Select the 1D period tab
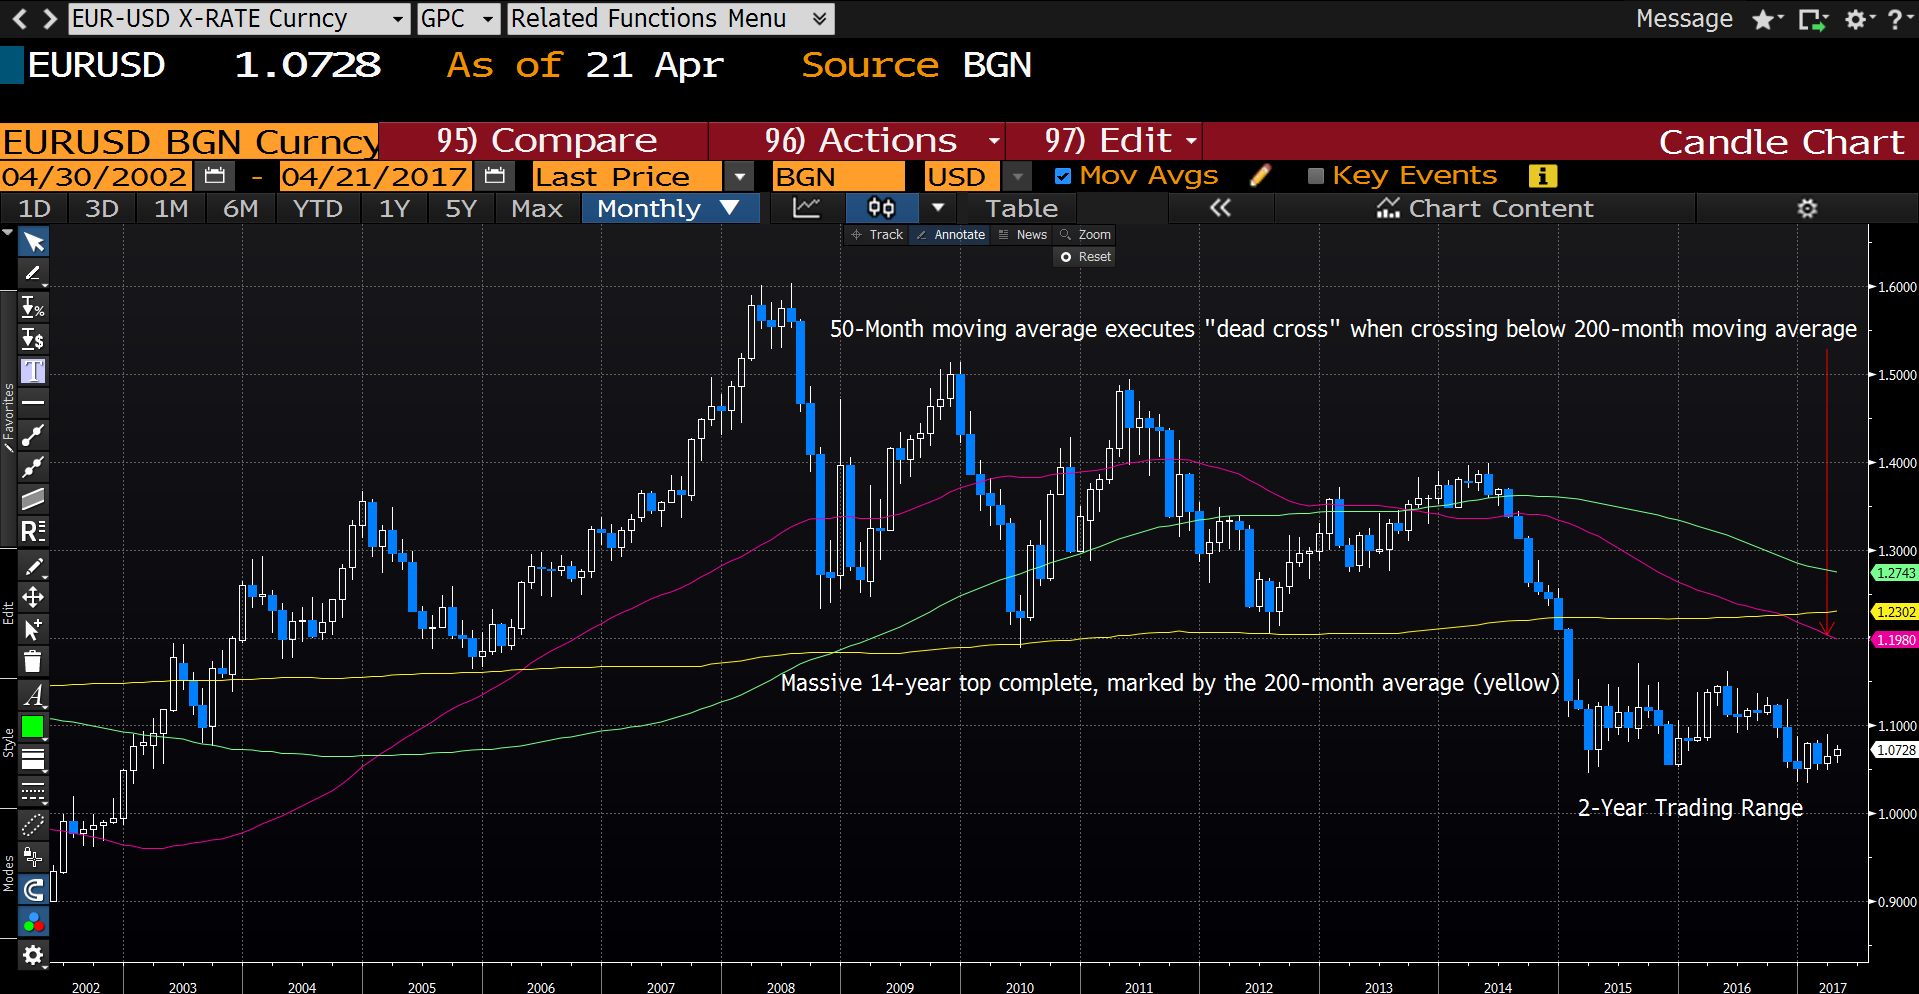The height and width of the screenshot is (994, 1919). point(35,208)
